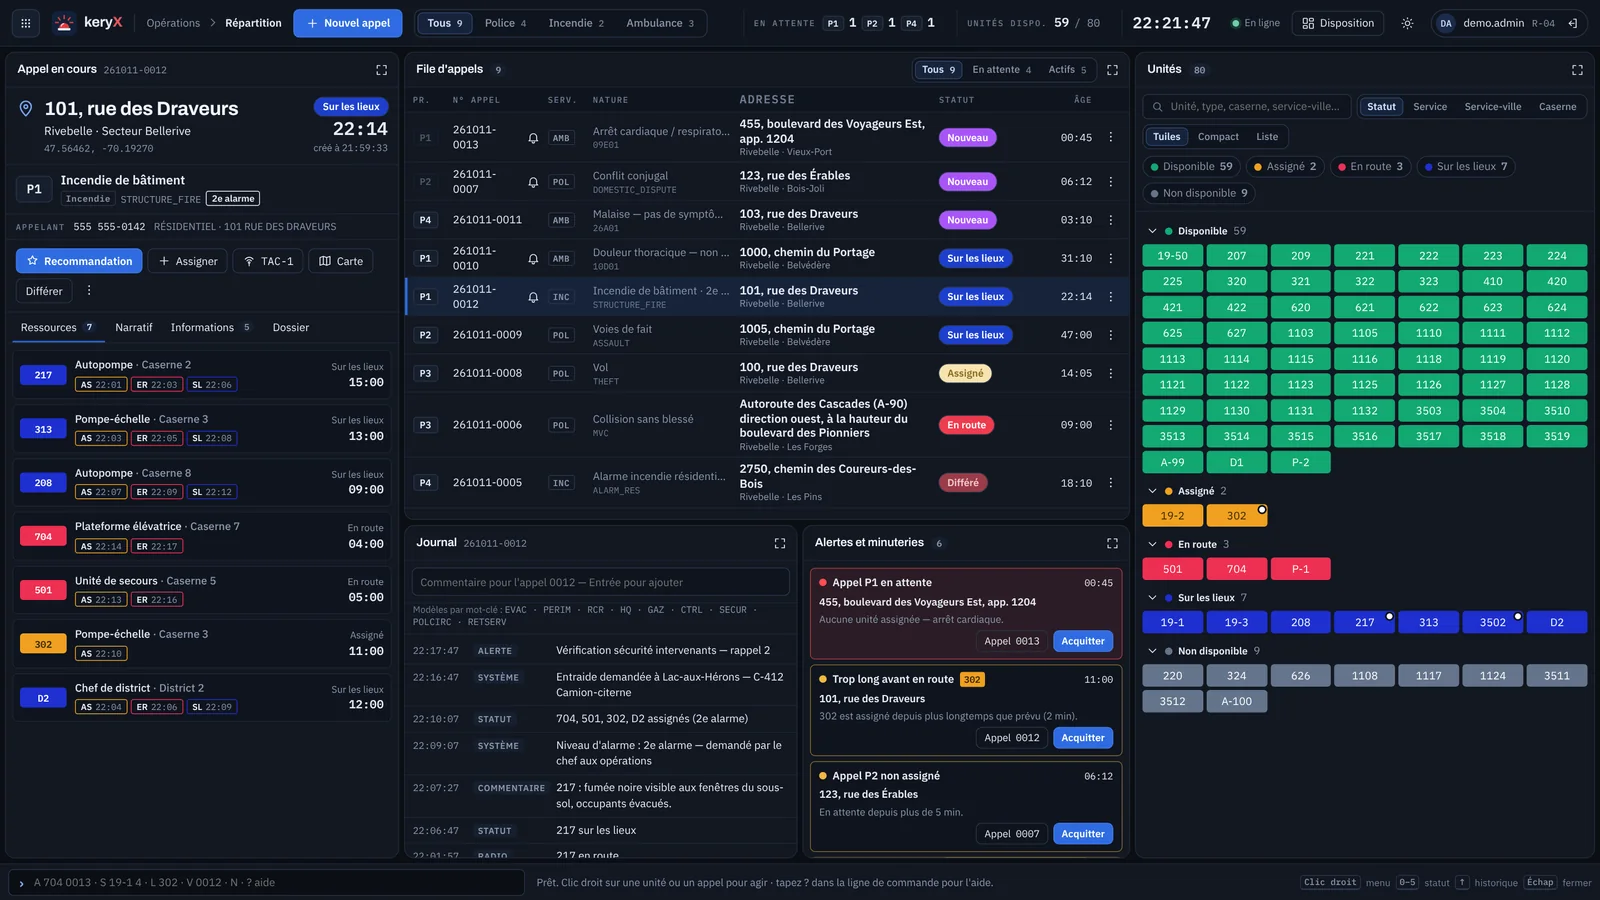Click the logout icon beside demo.admin

point(1573,23)
